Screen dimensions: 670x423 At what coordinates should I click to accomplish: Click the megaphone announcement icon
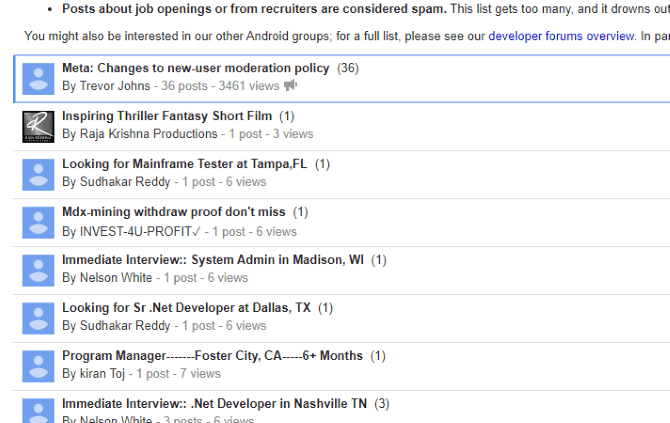pos(290,86)
